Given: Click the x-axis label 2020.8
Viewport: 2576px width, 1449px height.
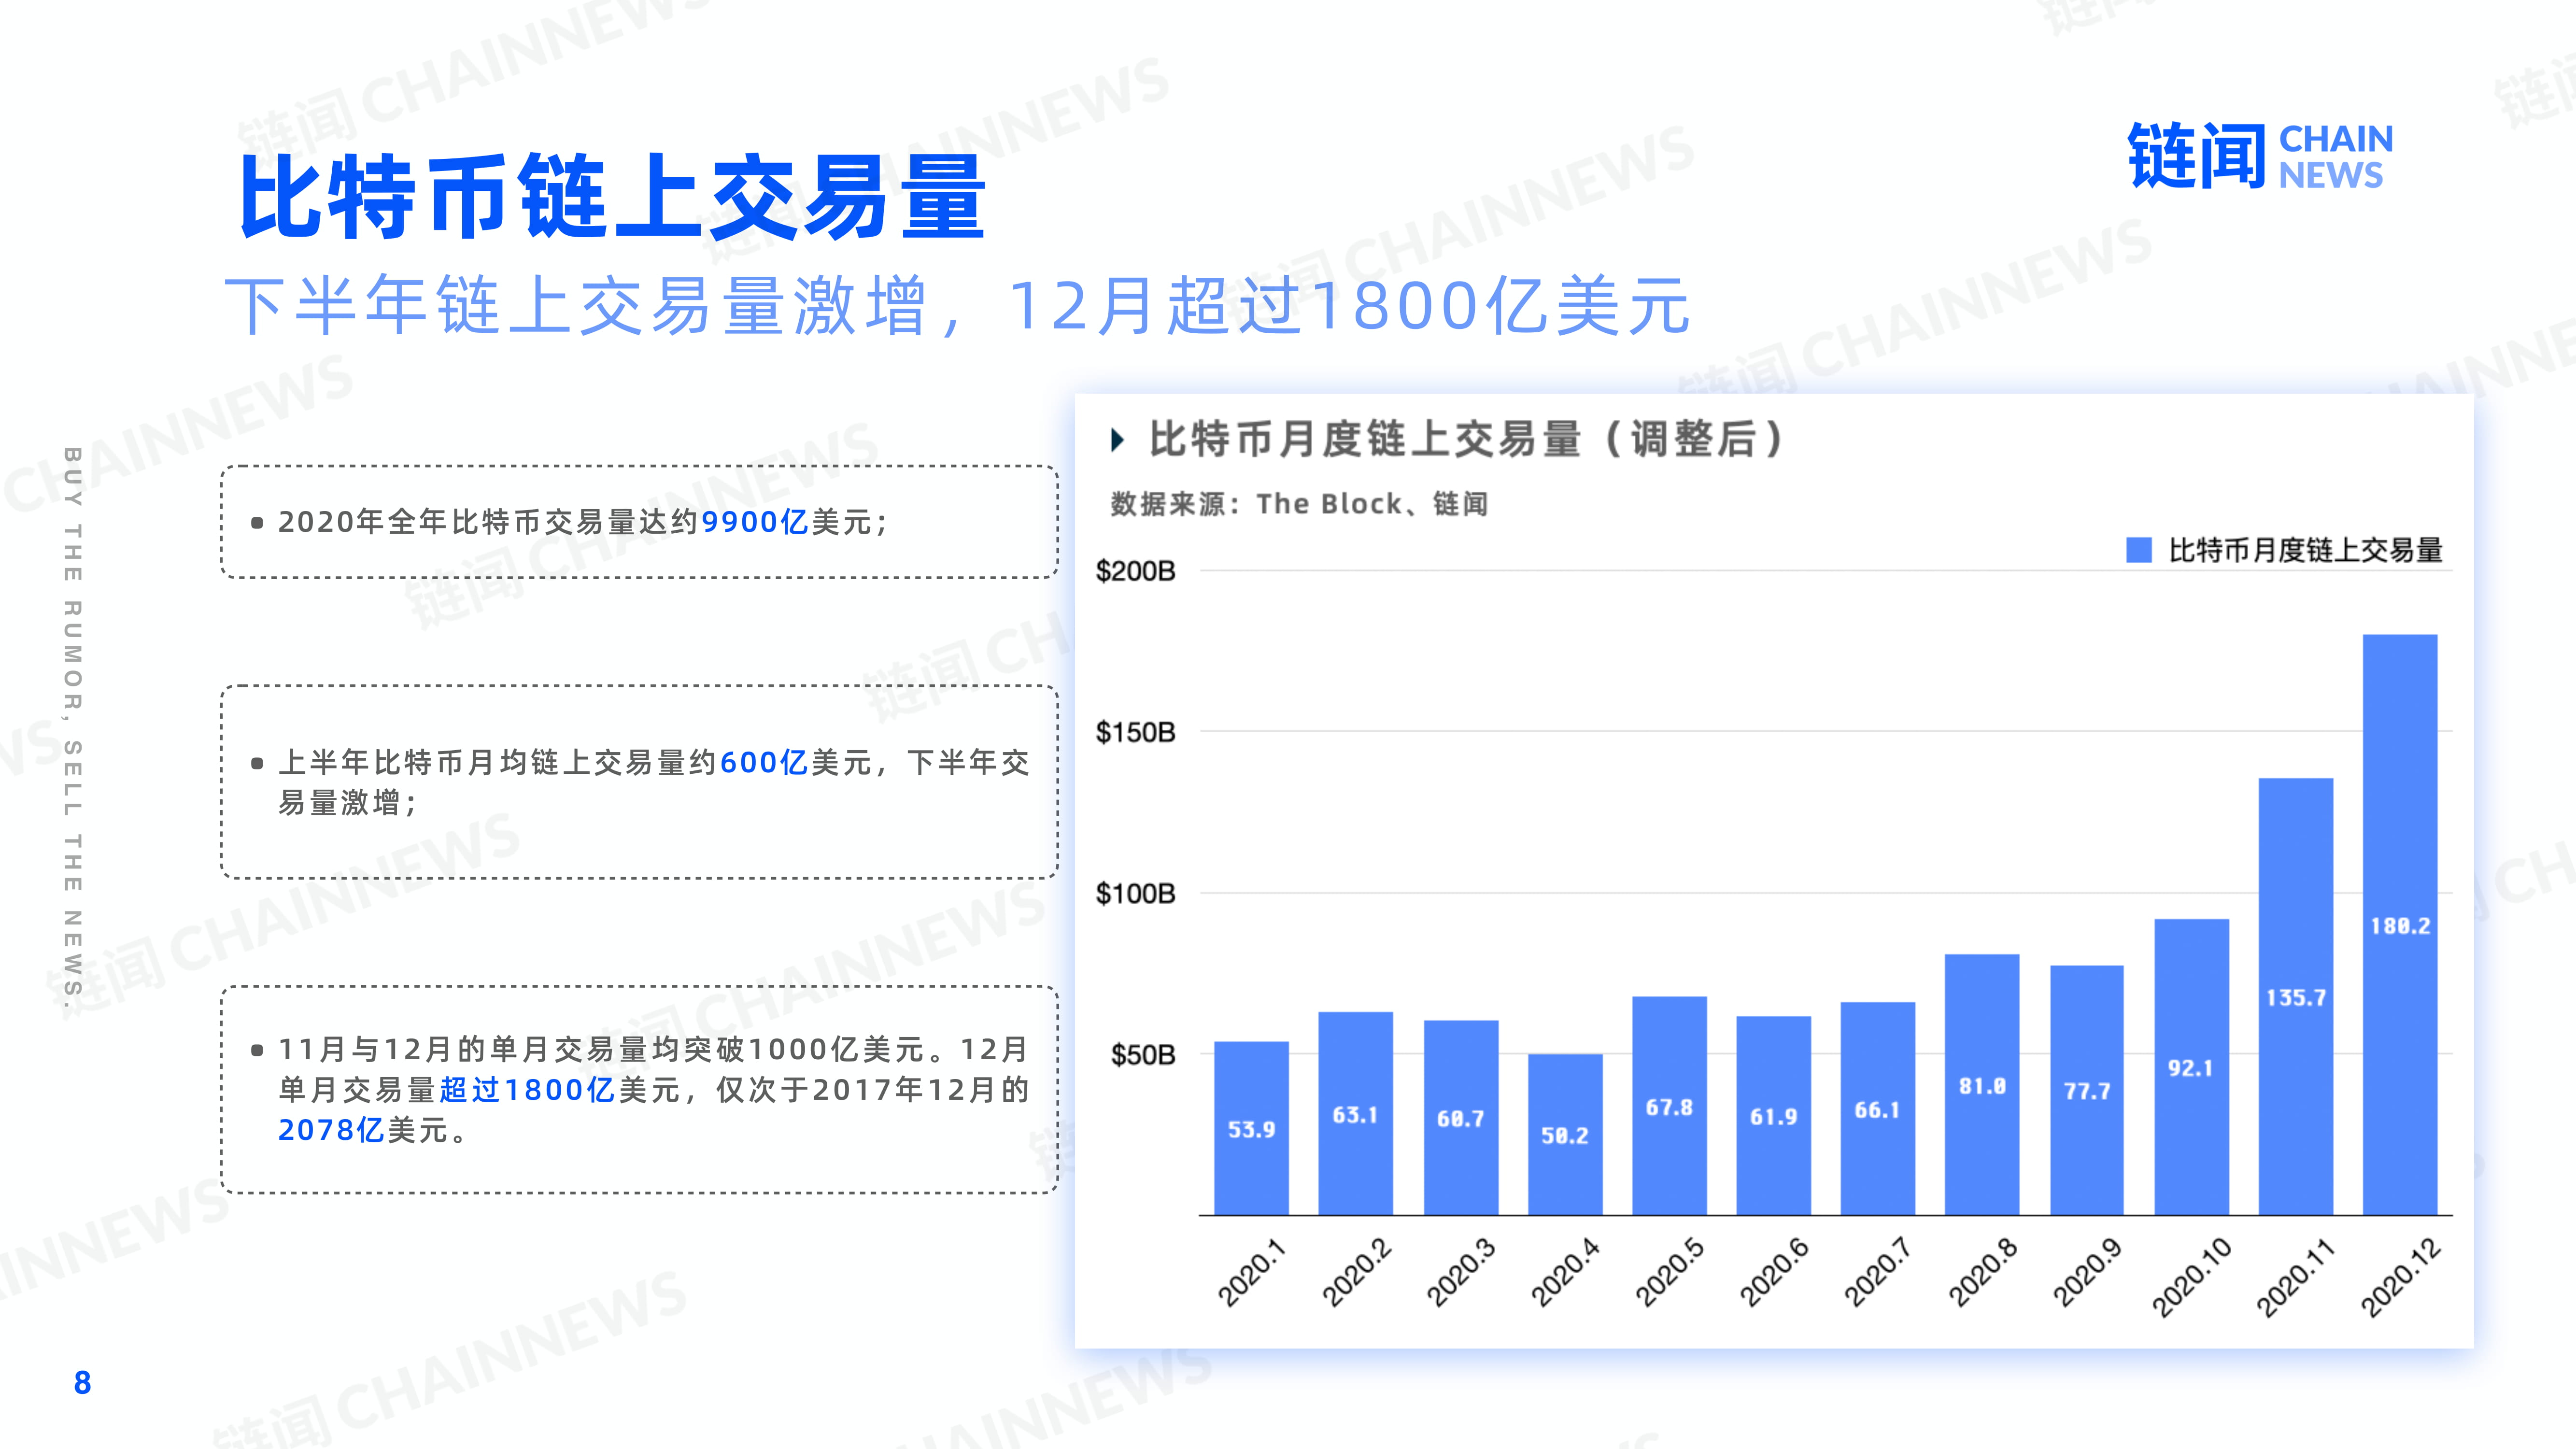Looking at the screenshot, I should pyautogui.click(x=1982, y=1272).
